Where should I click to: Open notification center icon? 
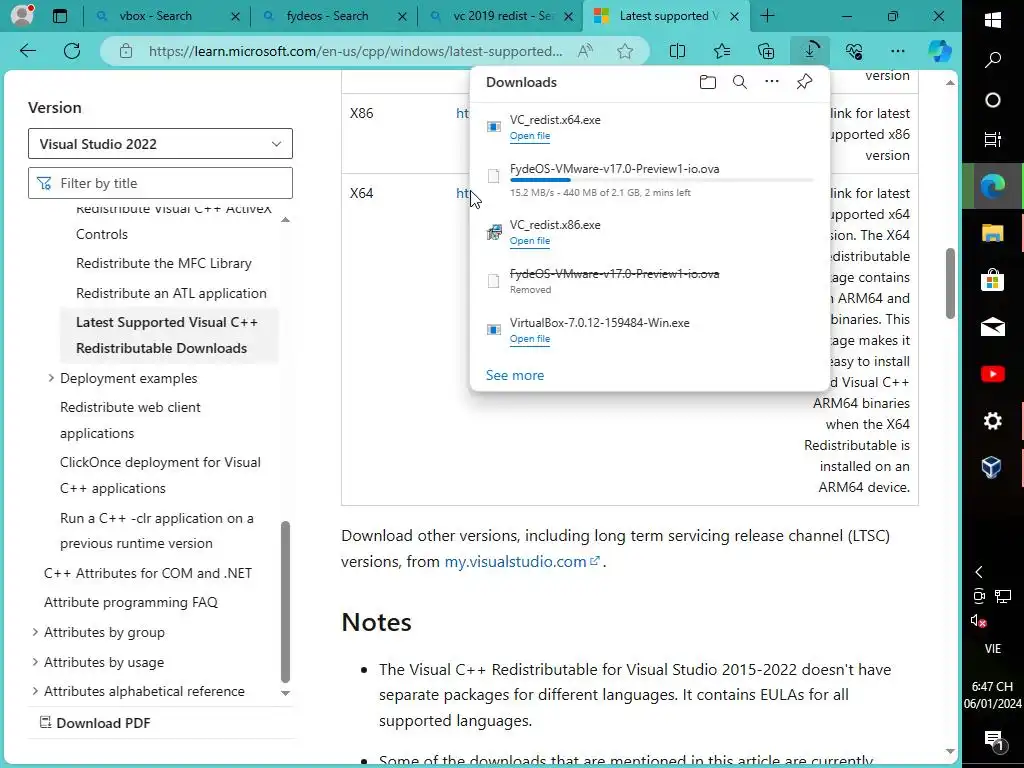click(994, 740)
